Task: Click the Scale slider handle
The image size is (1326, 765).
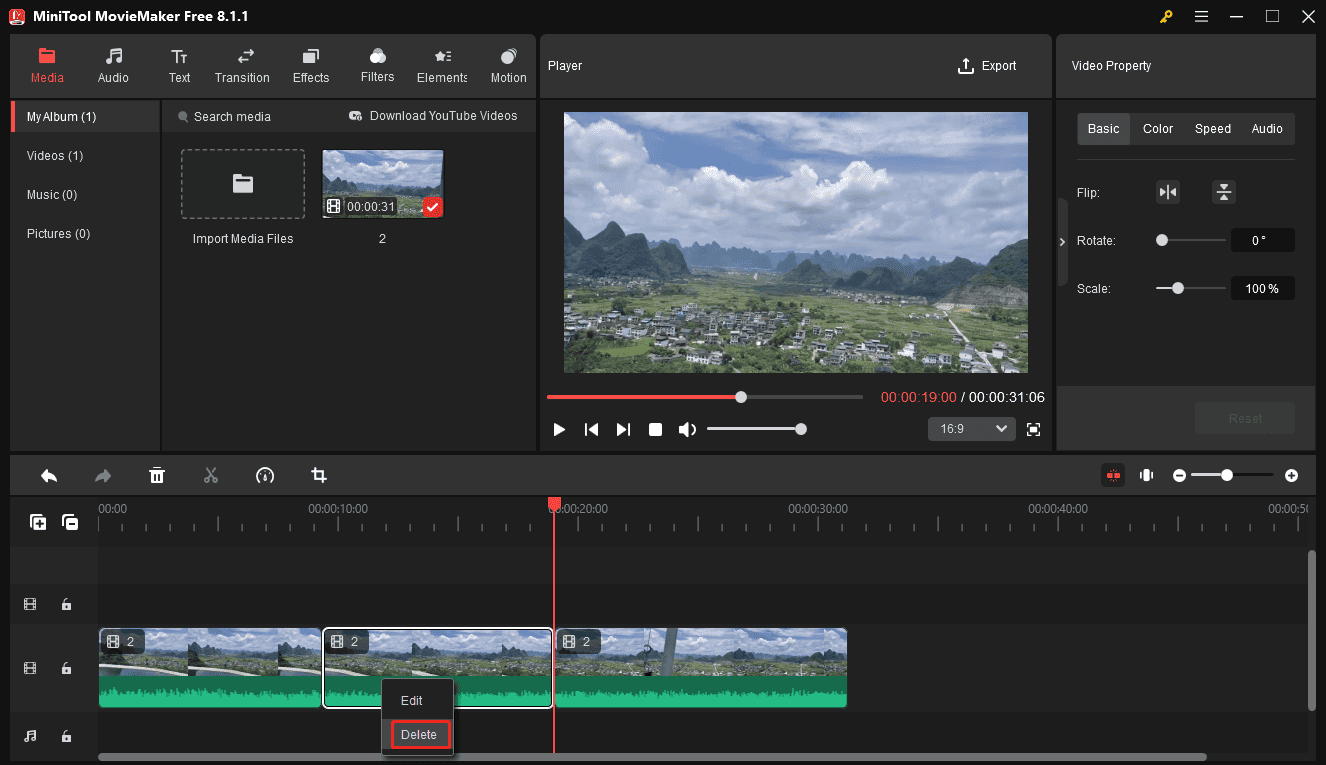Action: click(1178, 288)
